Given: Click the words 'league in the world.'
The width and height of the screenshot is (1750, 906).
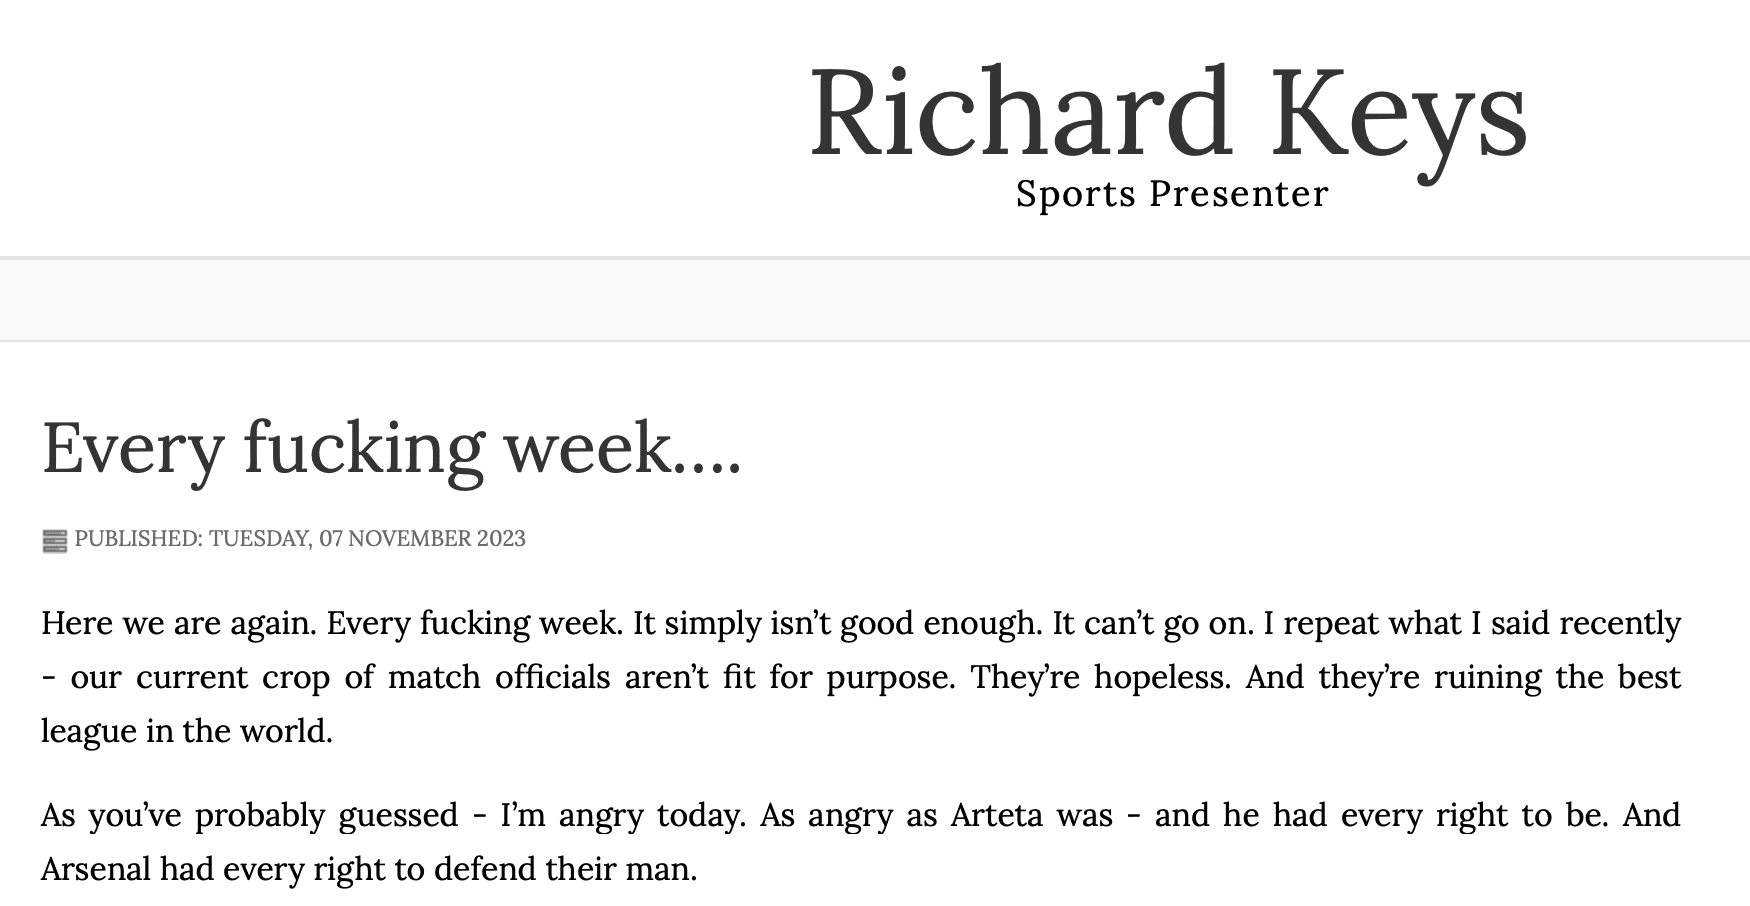Looking at the screenshot, I should [x=187, y=731].
